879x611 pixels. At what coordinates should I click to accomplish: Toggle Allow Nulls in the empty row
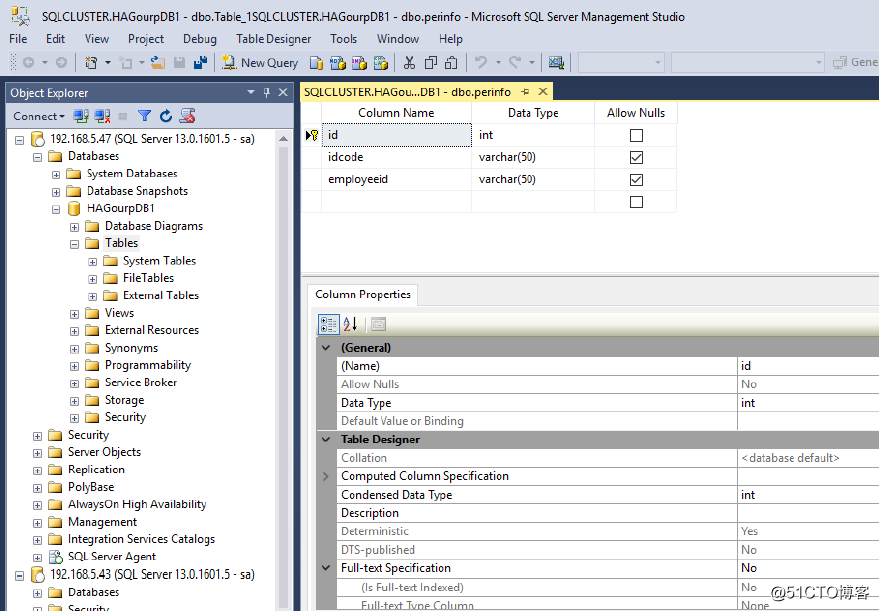click(x=636, y=202)
